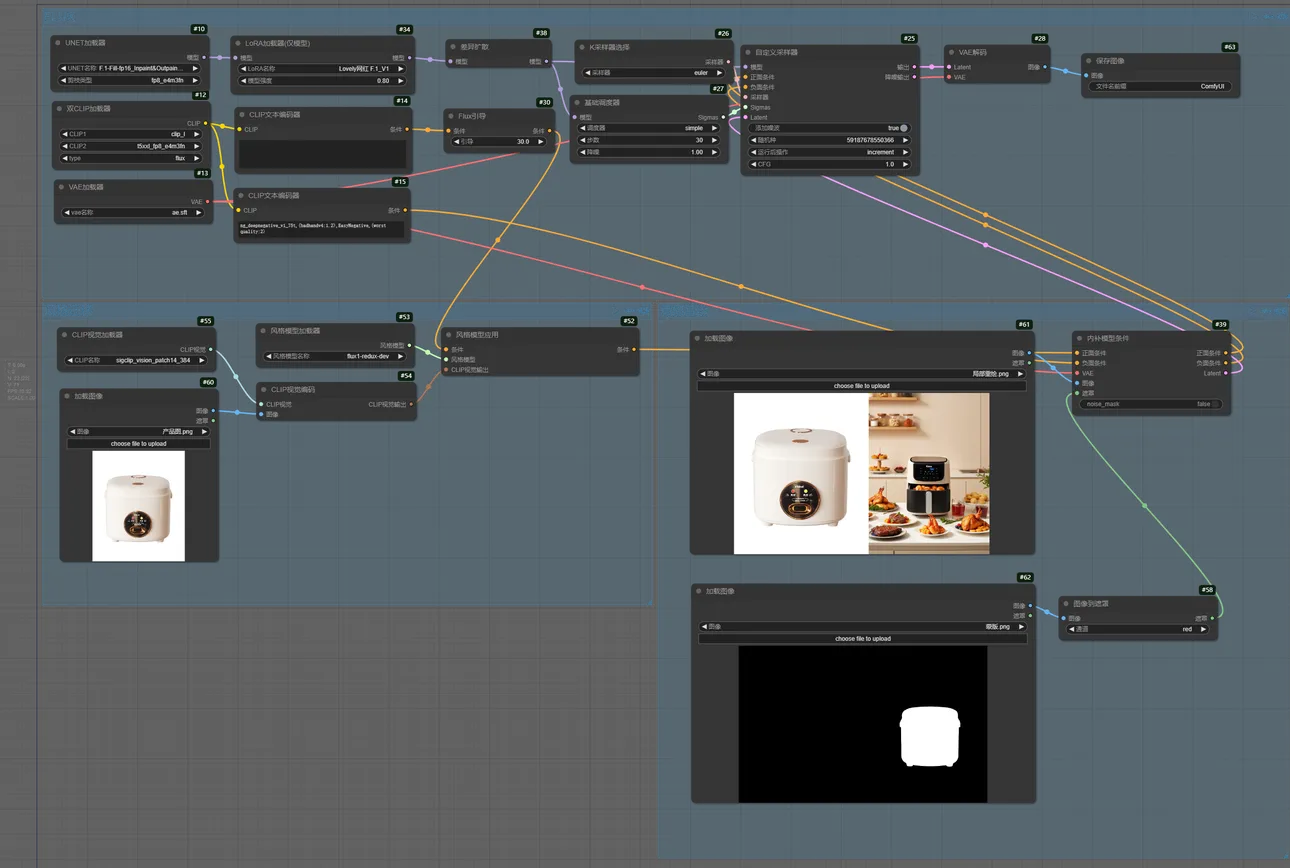1290x868 pixels.
Task: Increase the 步数 value with right arrow
Action: (713, 140)
